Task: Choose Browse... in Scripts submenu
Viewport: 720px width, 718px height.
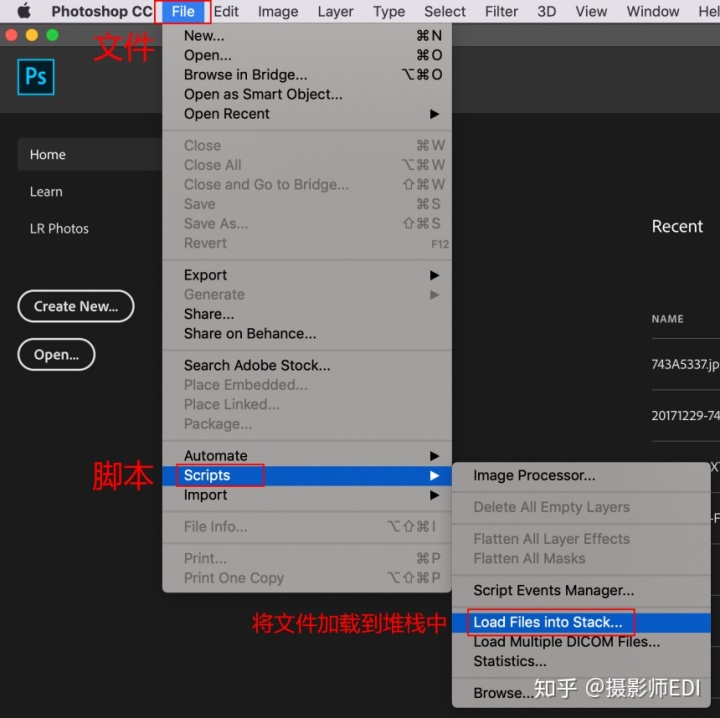Action: 581,693
